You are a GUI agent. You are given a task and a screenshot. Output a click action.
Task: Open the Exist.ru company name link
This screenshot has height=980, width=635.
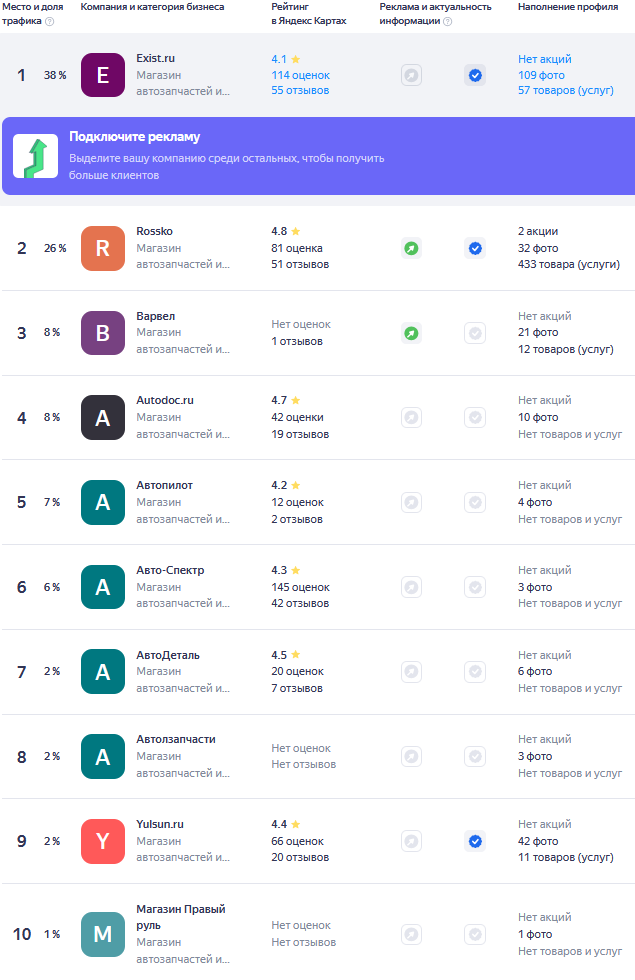(x=155, y=58)
